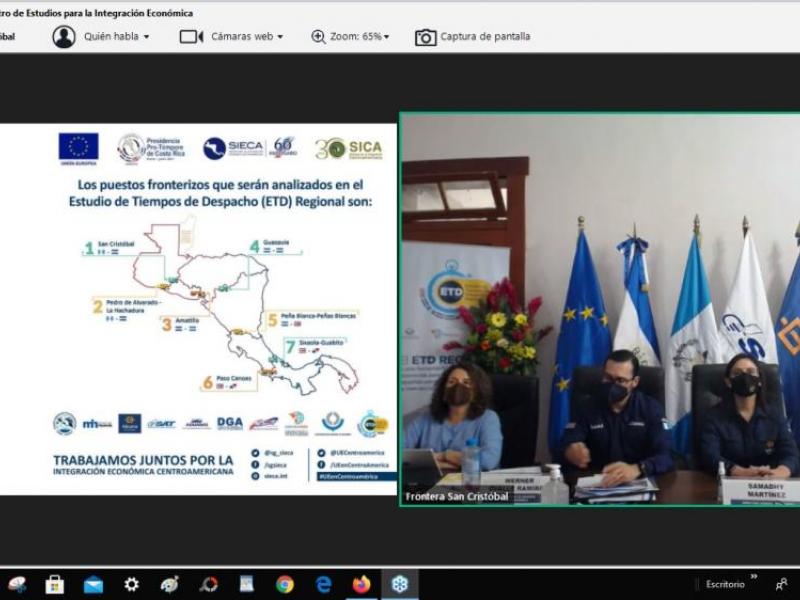Click the Escritorio toolbar label in taskbar
This screenshot has width=800, height=600.
pyautogui.click(x=724, y=584)
